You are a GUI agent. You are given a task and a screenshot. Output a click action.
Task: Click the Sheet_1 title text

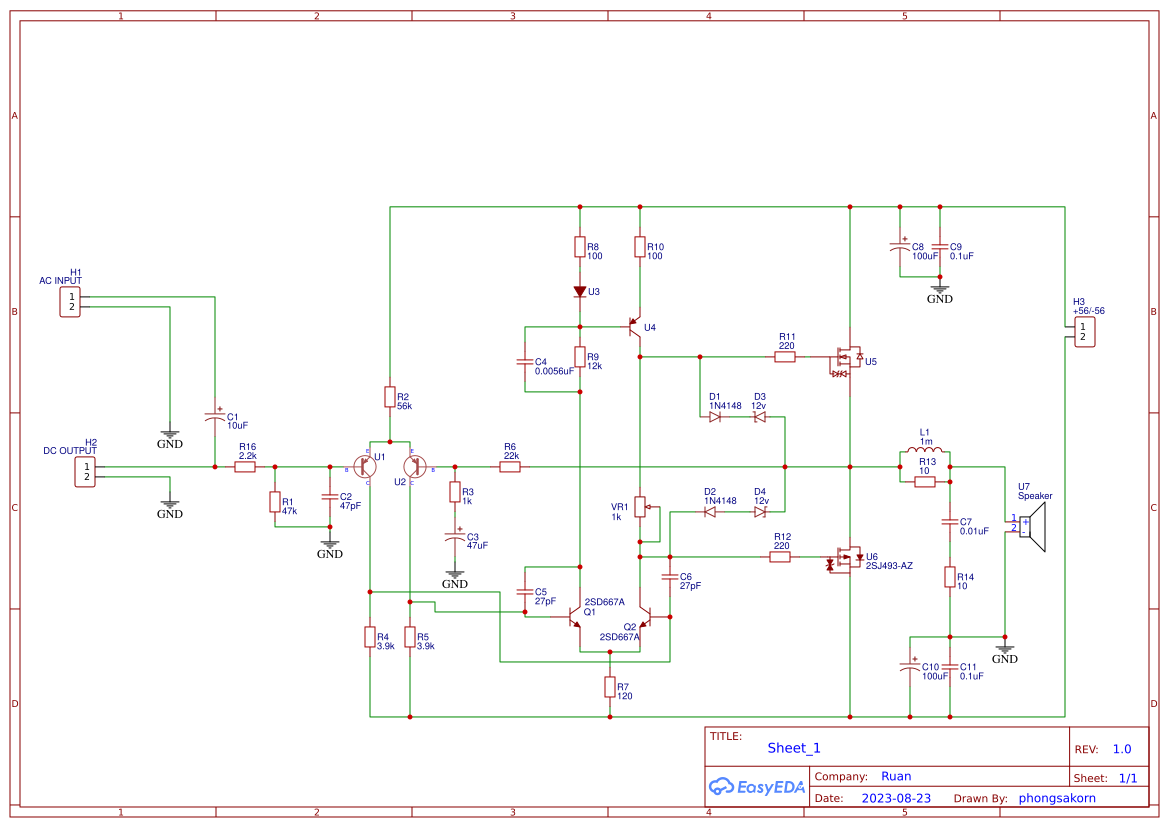791,747
